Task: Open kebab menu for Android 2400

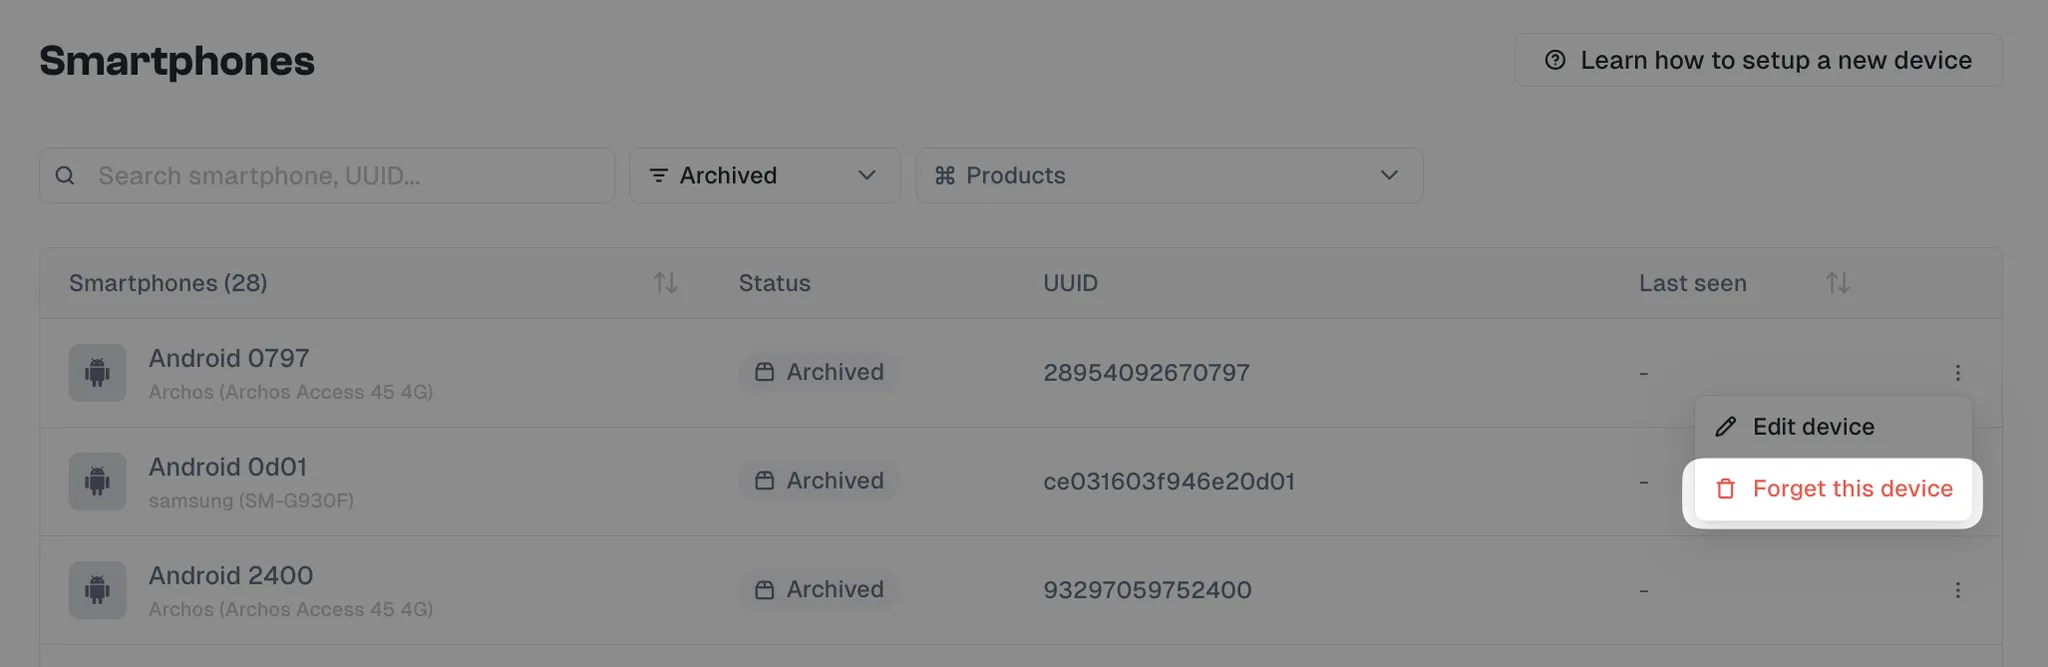Action: [1957, 590]
